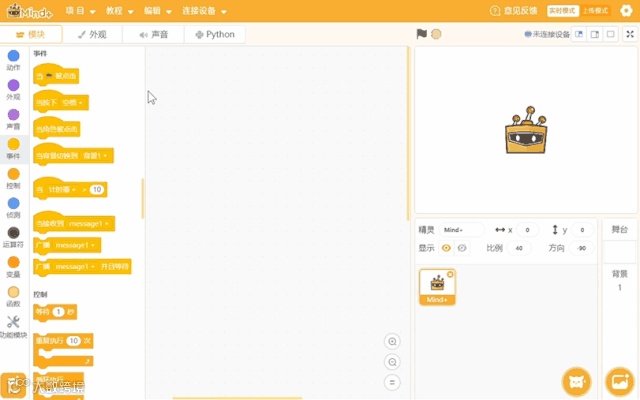Viewport: 640px width, 400px height.
Task: Open 项目 menu
Action: [80, 11]
